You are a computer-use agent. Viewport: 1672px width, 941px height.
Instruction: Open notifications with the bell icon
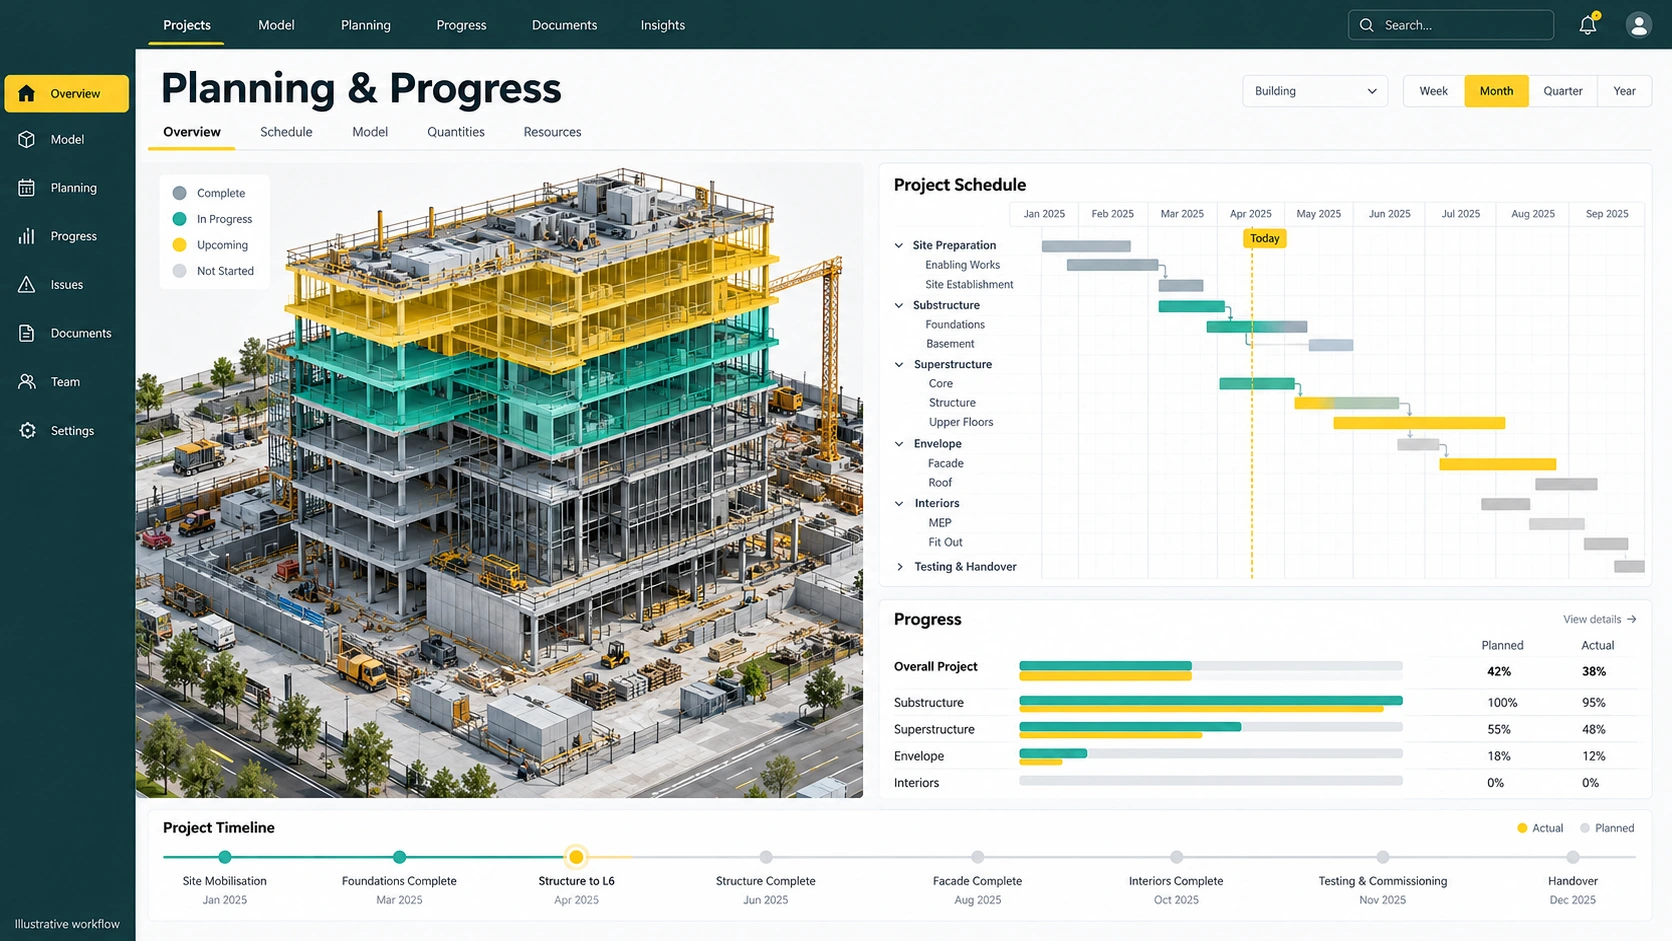tap(1588, 25)
